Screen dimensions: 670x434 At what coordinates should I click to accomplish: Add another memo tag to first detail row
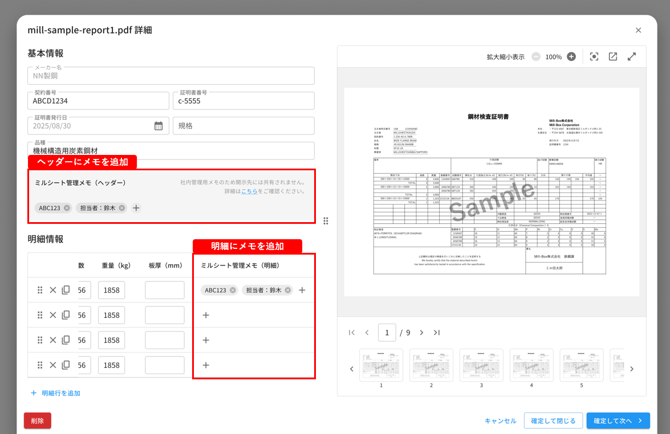[x=302, y=290]
